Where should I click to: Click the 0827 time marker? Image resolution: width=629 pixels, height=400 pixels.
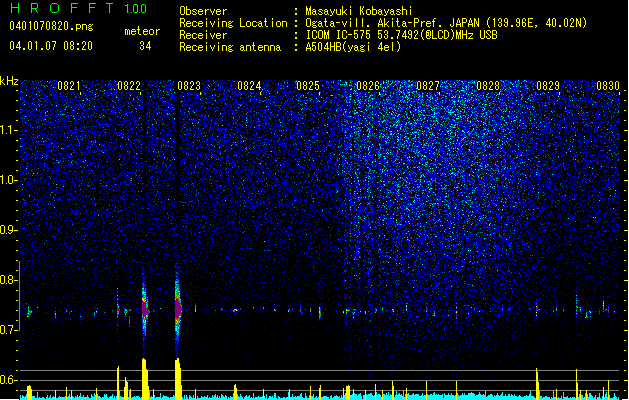(428, 85)
